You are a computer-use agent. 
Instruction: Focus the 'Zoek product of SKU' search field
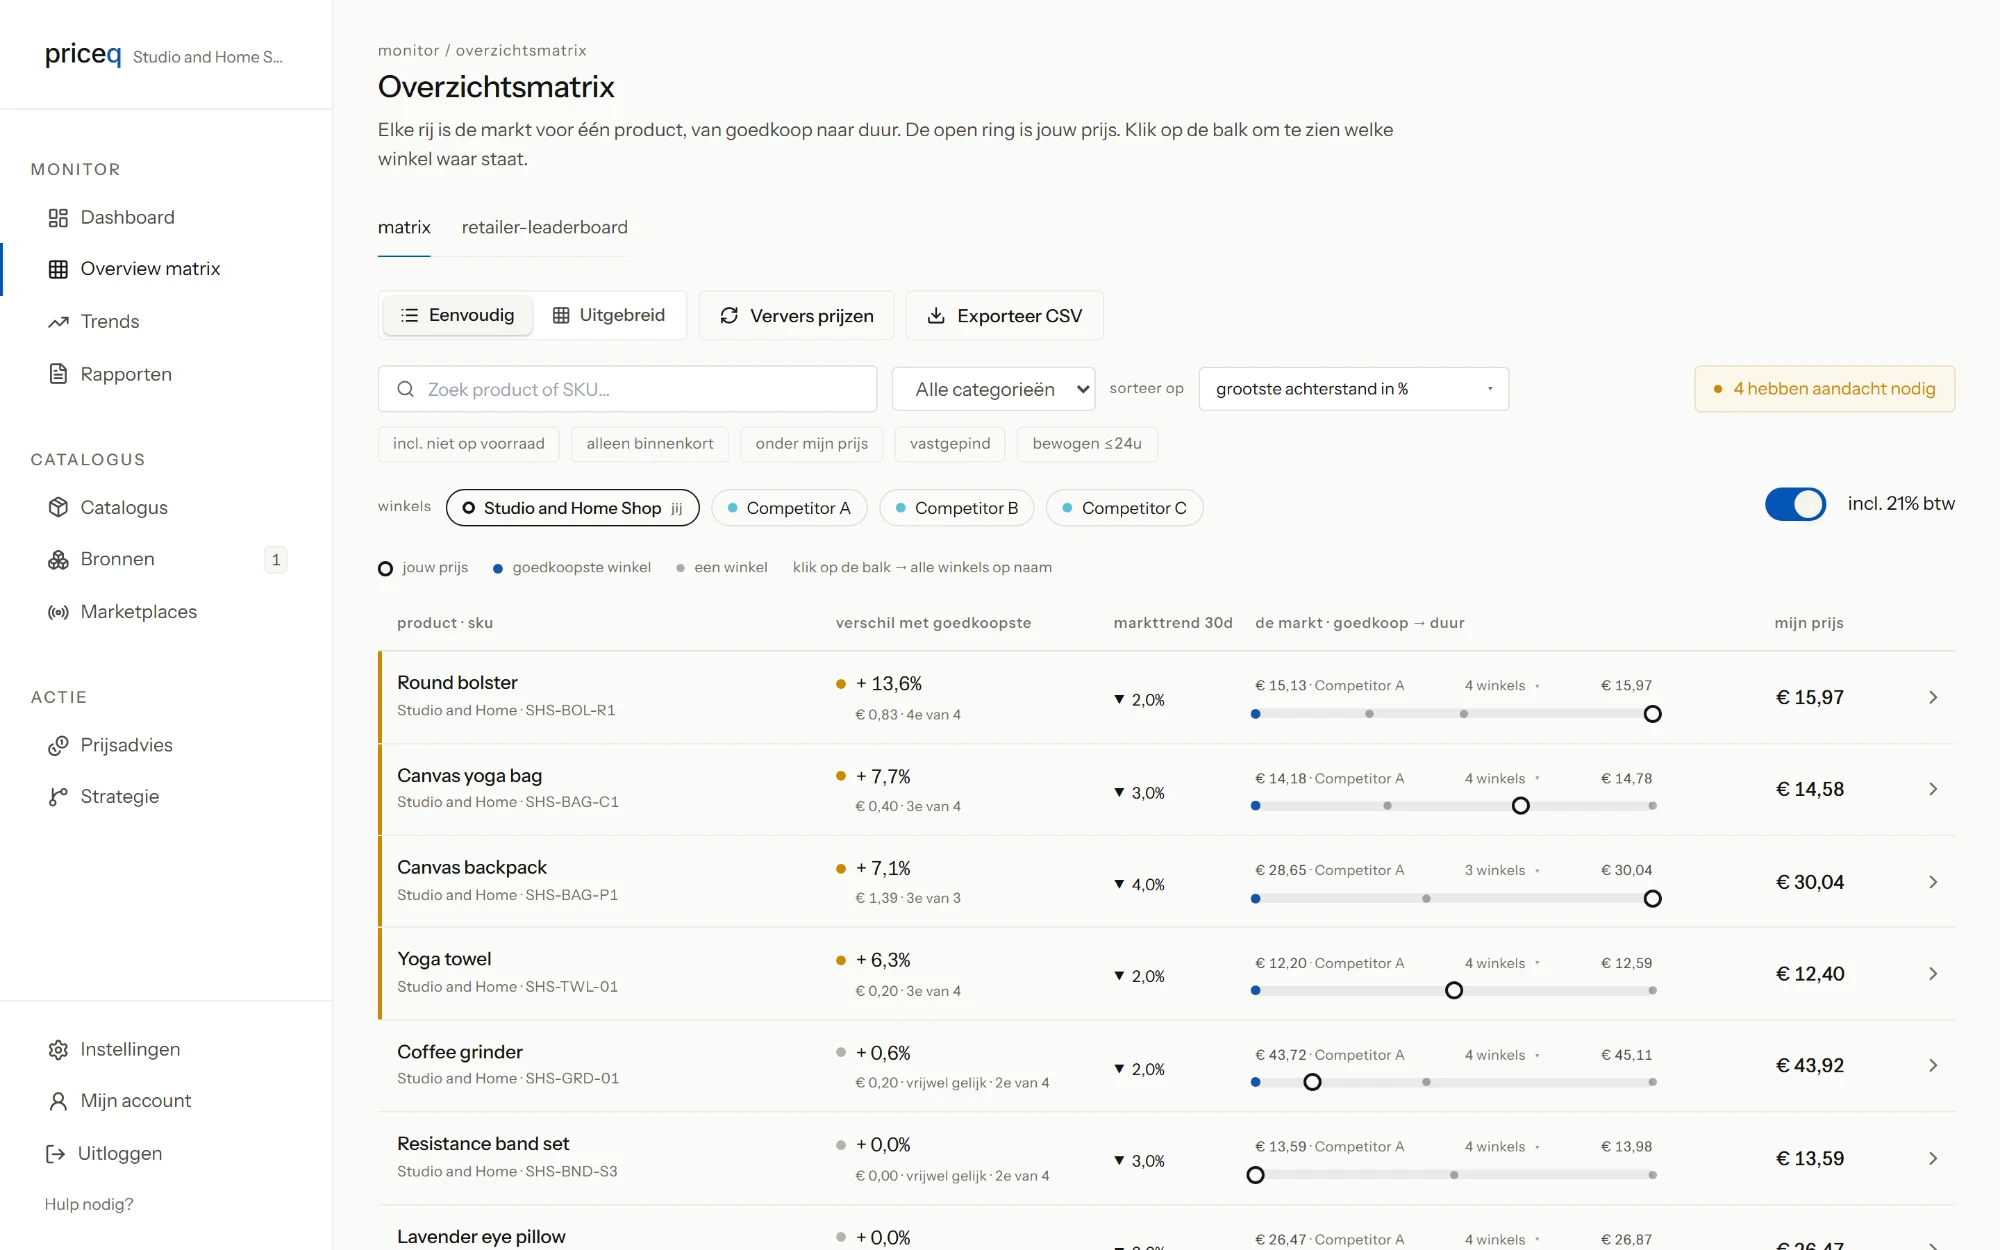tap(627, 389)
